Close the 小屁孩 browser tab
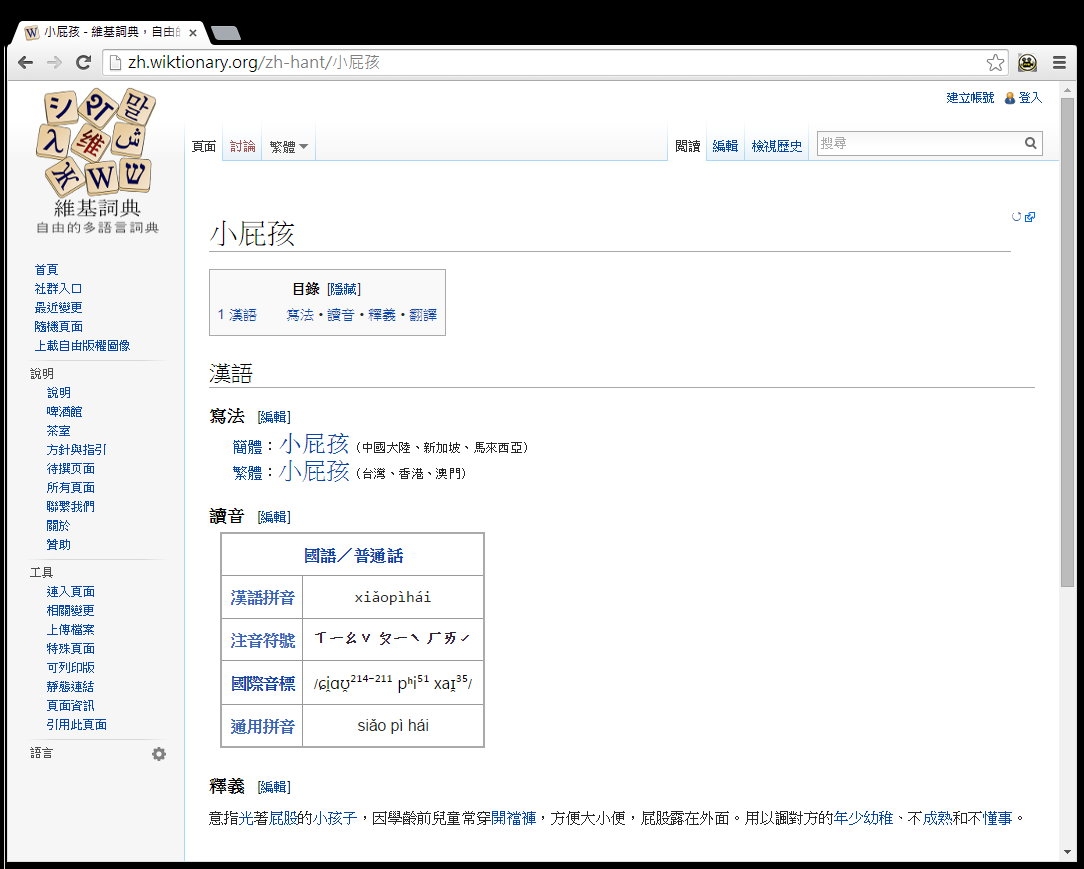Image resolution: width=1084 pixels, height=869 pixels. (x=193, y=32)
